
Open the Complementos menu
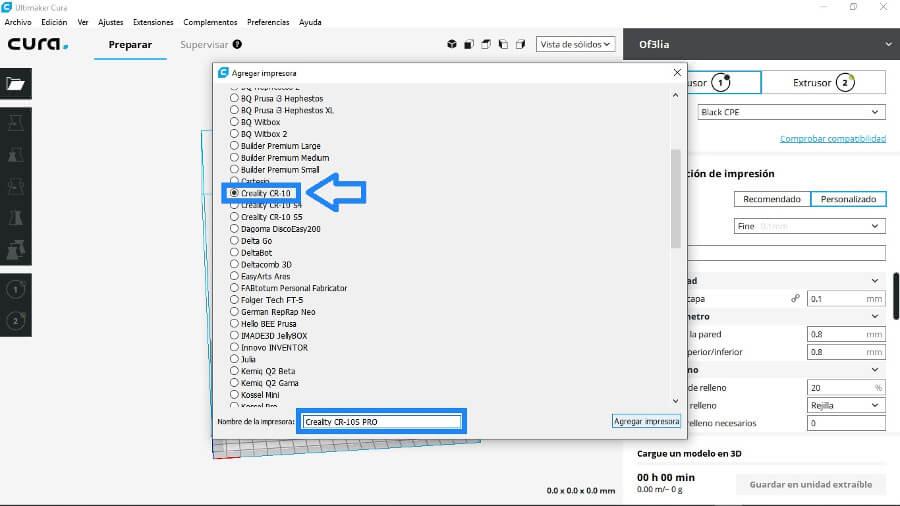(x=210, y=22)
